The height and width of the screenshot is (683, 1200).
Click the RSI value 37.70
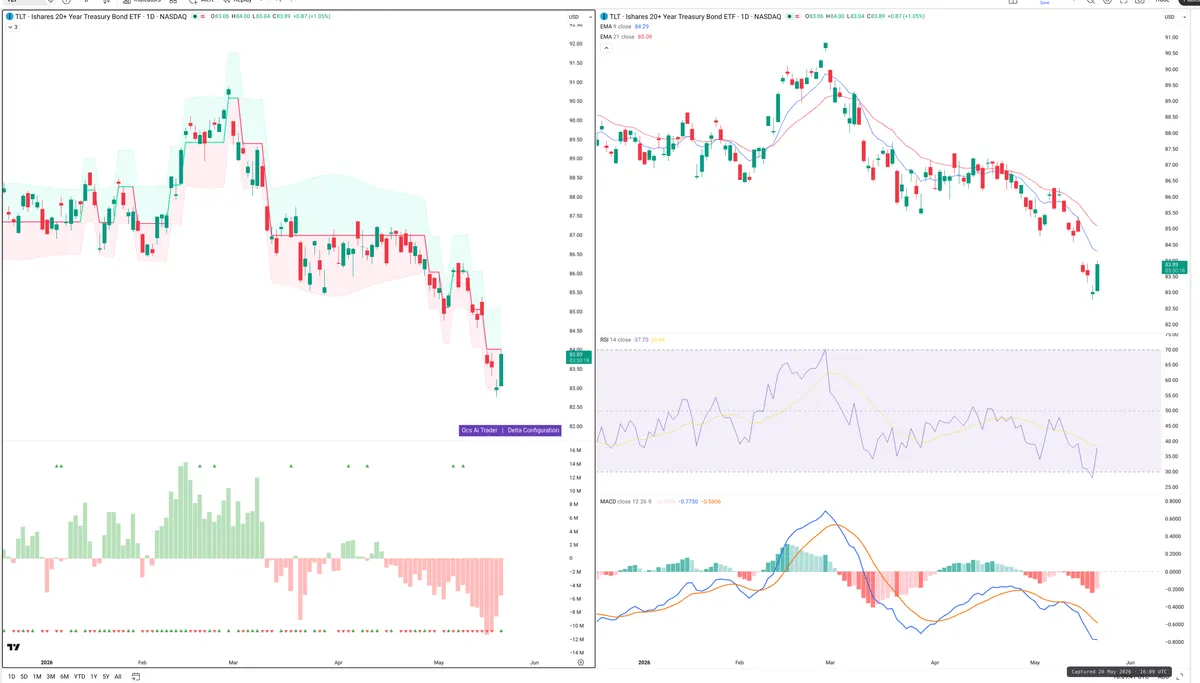(x=642, y=340)
